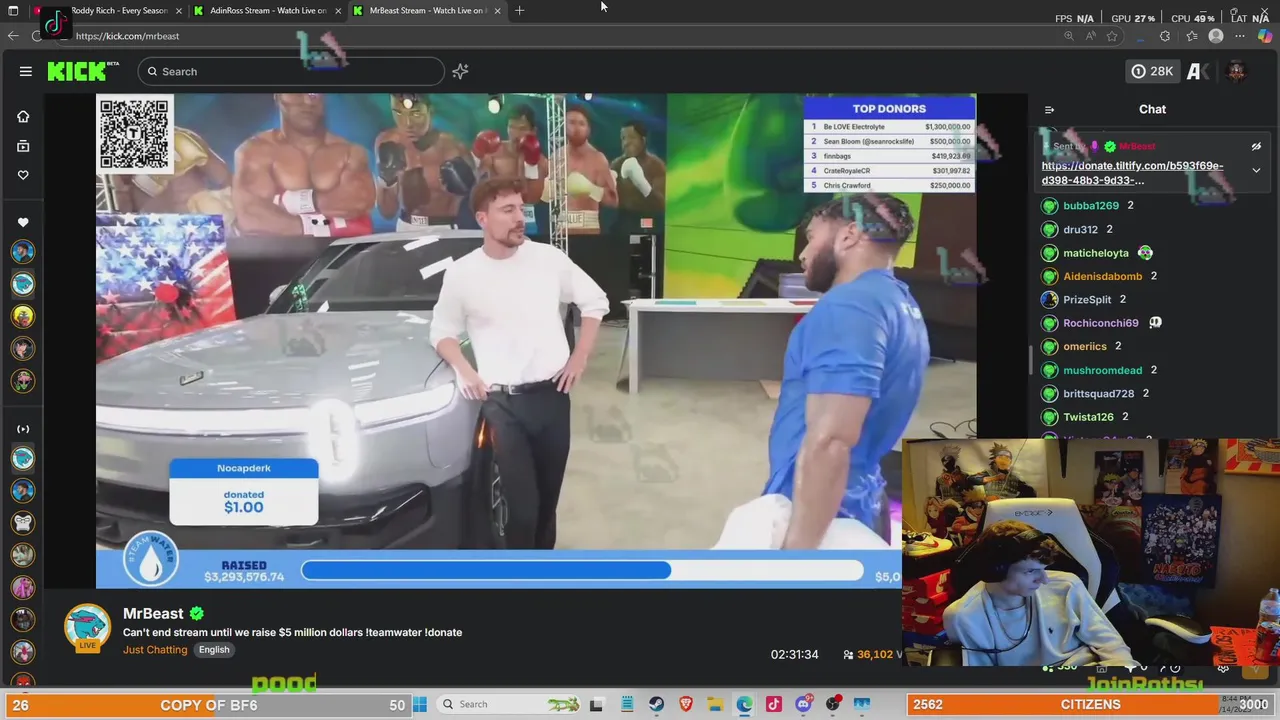
Task: Open browser Settings and more menu
Action: click(1240, 36)
